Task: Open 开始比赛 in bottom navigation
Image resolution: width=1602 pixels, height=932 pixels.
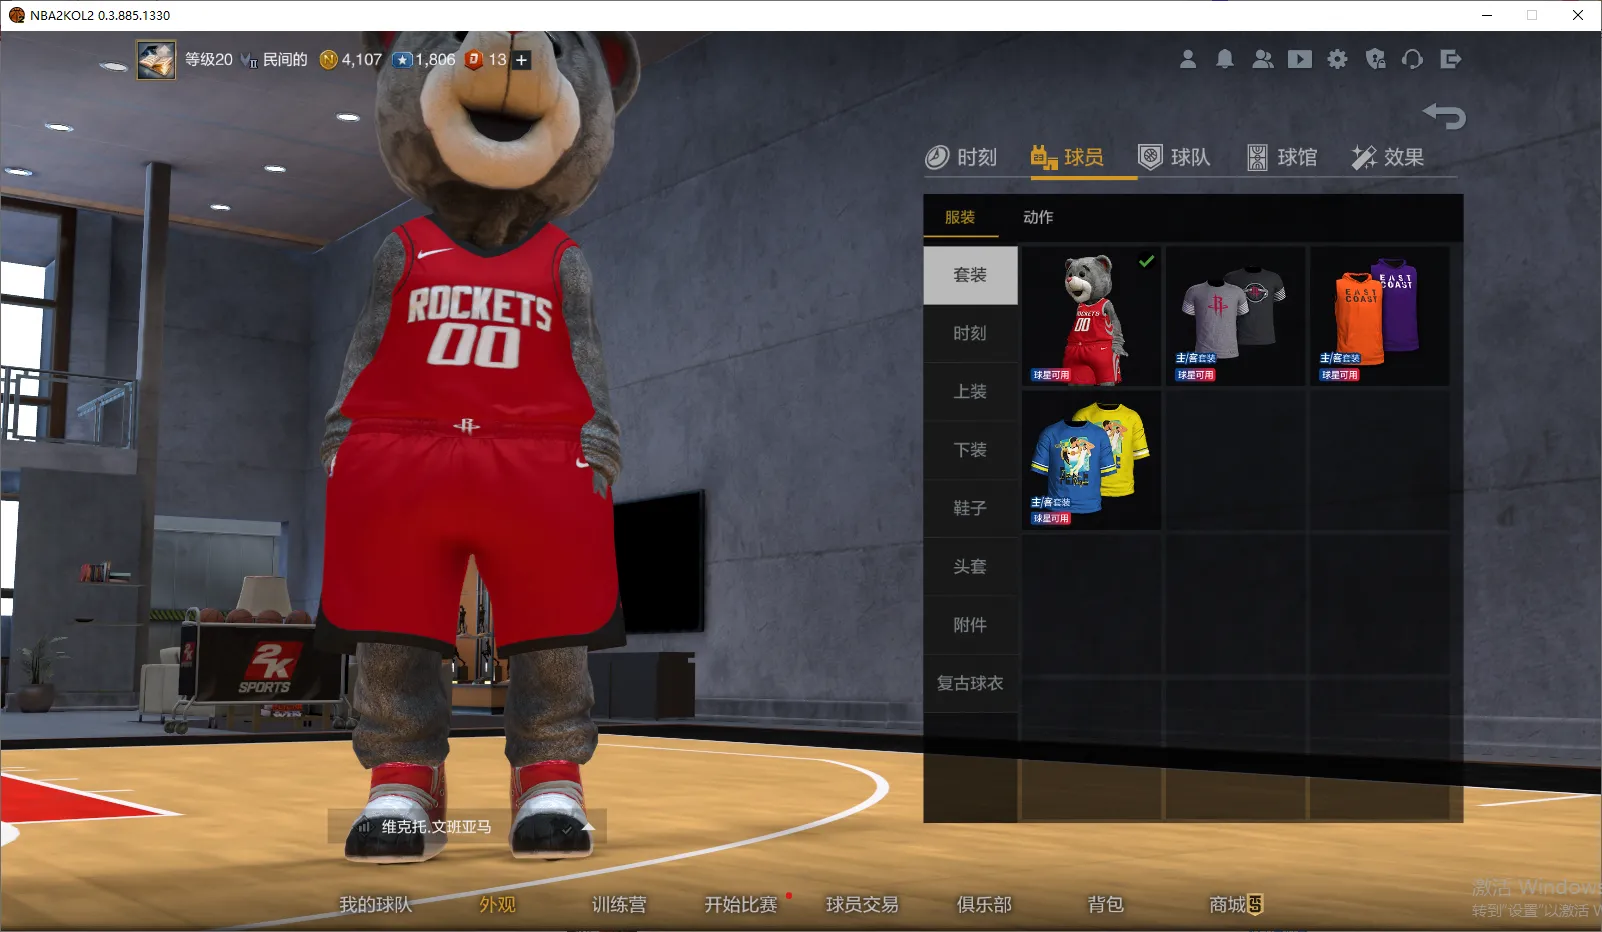Action: [x=741, y=904]
